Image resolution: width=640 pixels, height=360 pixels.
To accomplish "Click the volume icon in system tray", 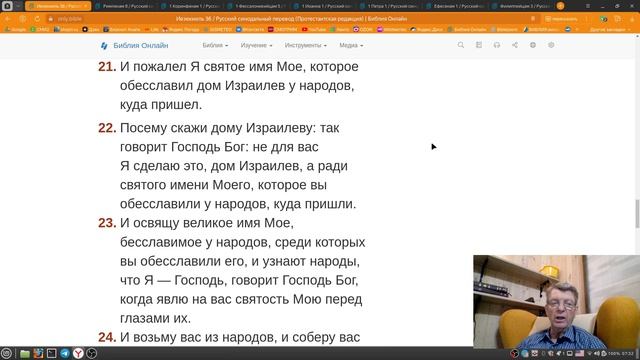I will pyautogui.click(x=597, y=353).
